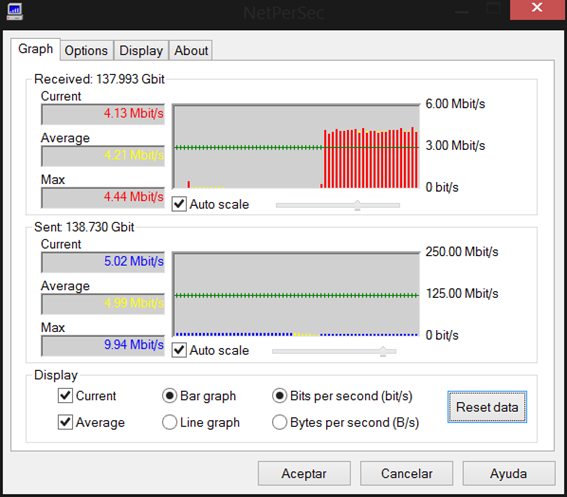Open the Options tab
This screenshot has height=497, width=567.
86,51
